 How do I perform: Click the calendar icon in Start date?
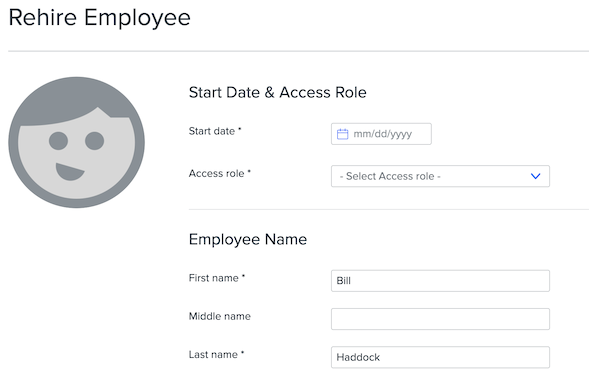[x=342, y=134]
